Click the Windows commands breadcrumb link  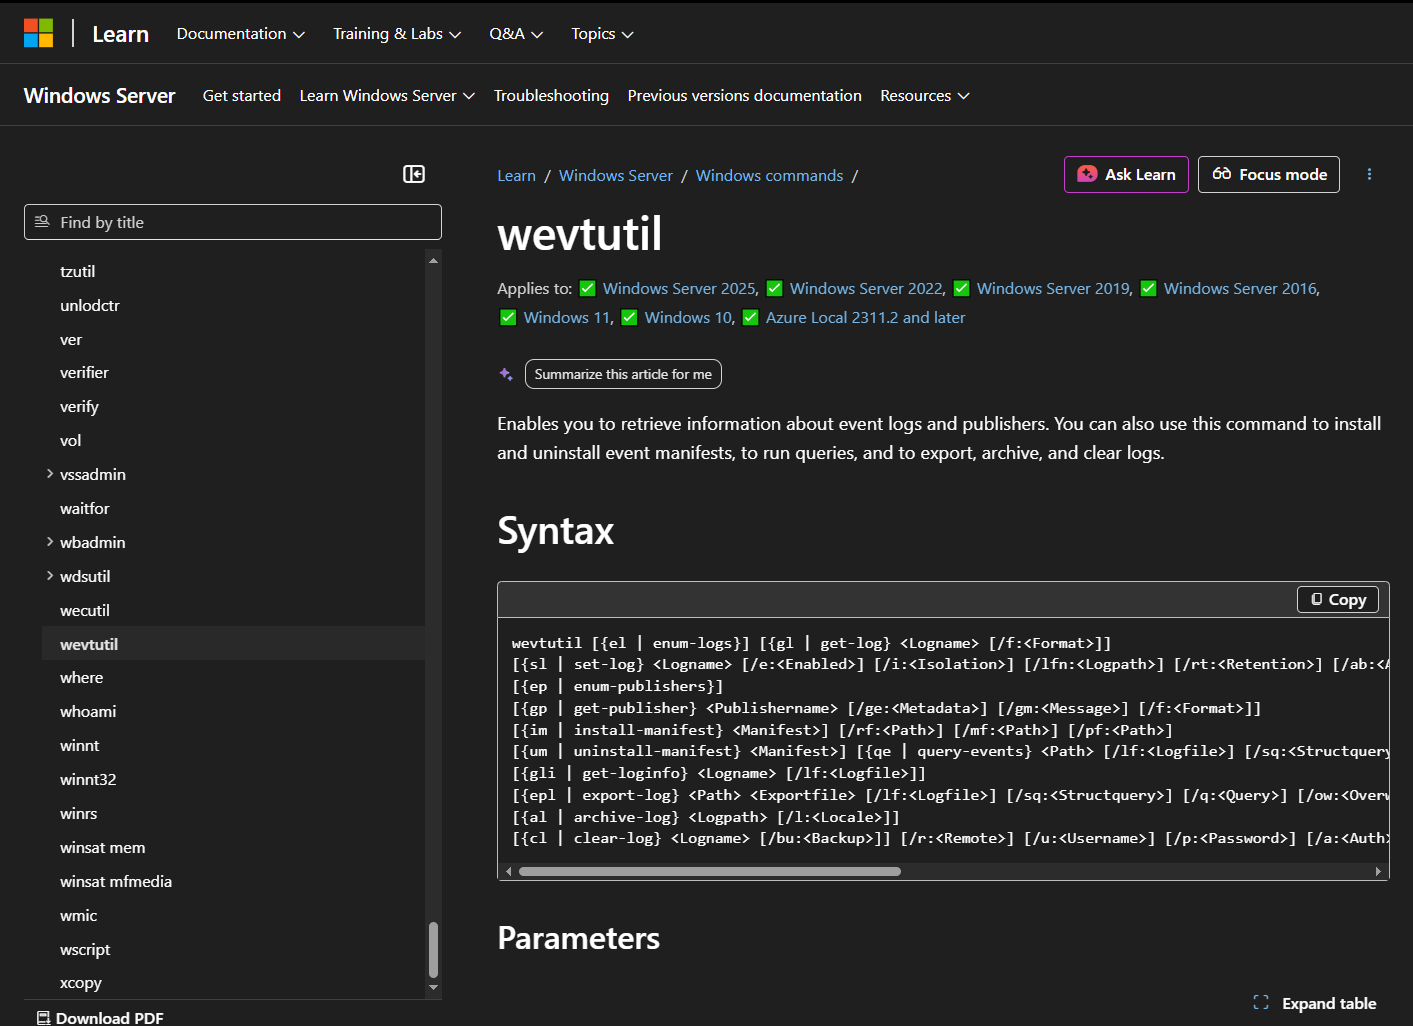pos(770,176)
